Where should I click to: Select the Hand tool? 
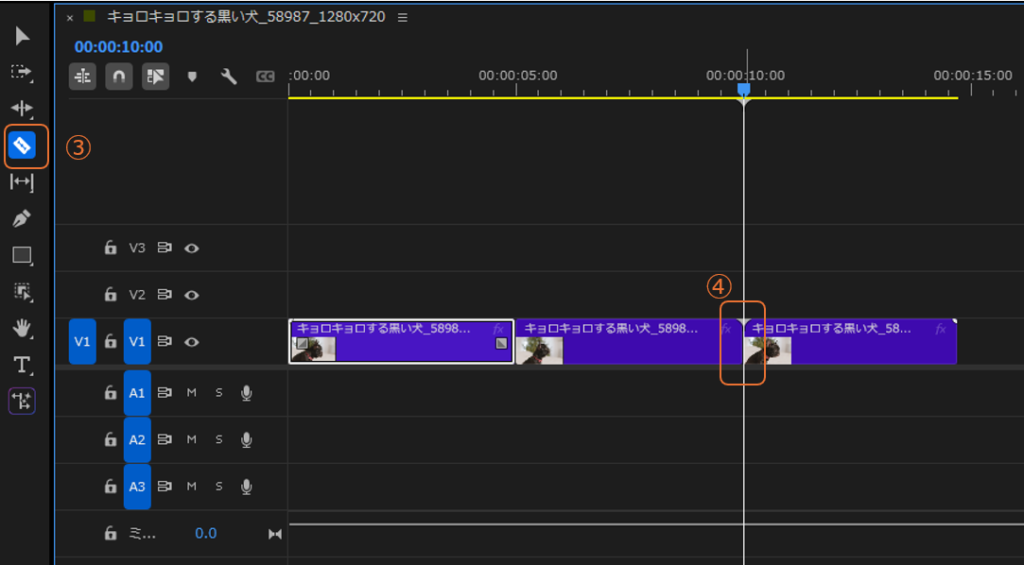tap(22, 328)
